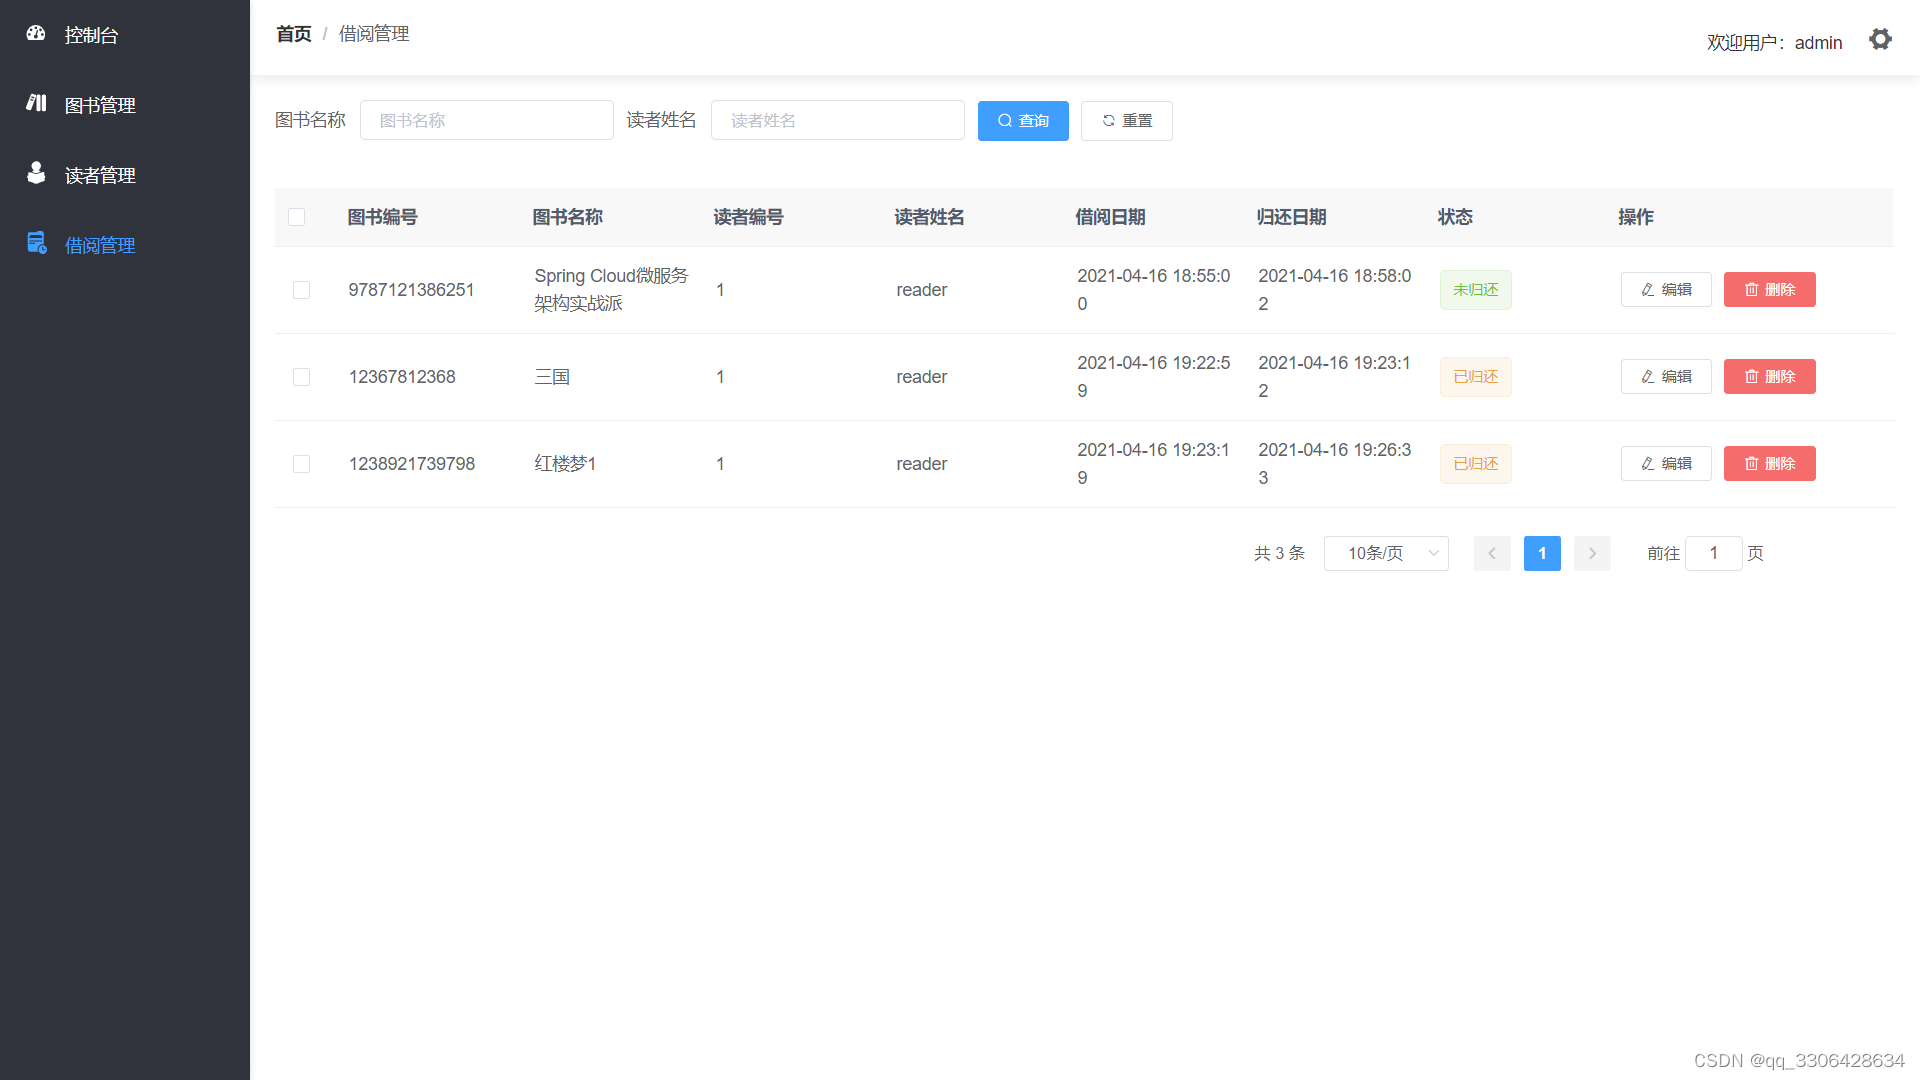
Task: Check the row for 9787121386251
Action: (x=301, y=290)
